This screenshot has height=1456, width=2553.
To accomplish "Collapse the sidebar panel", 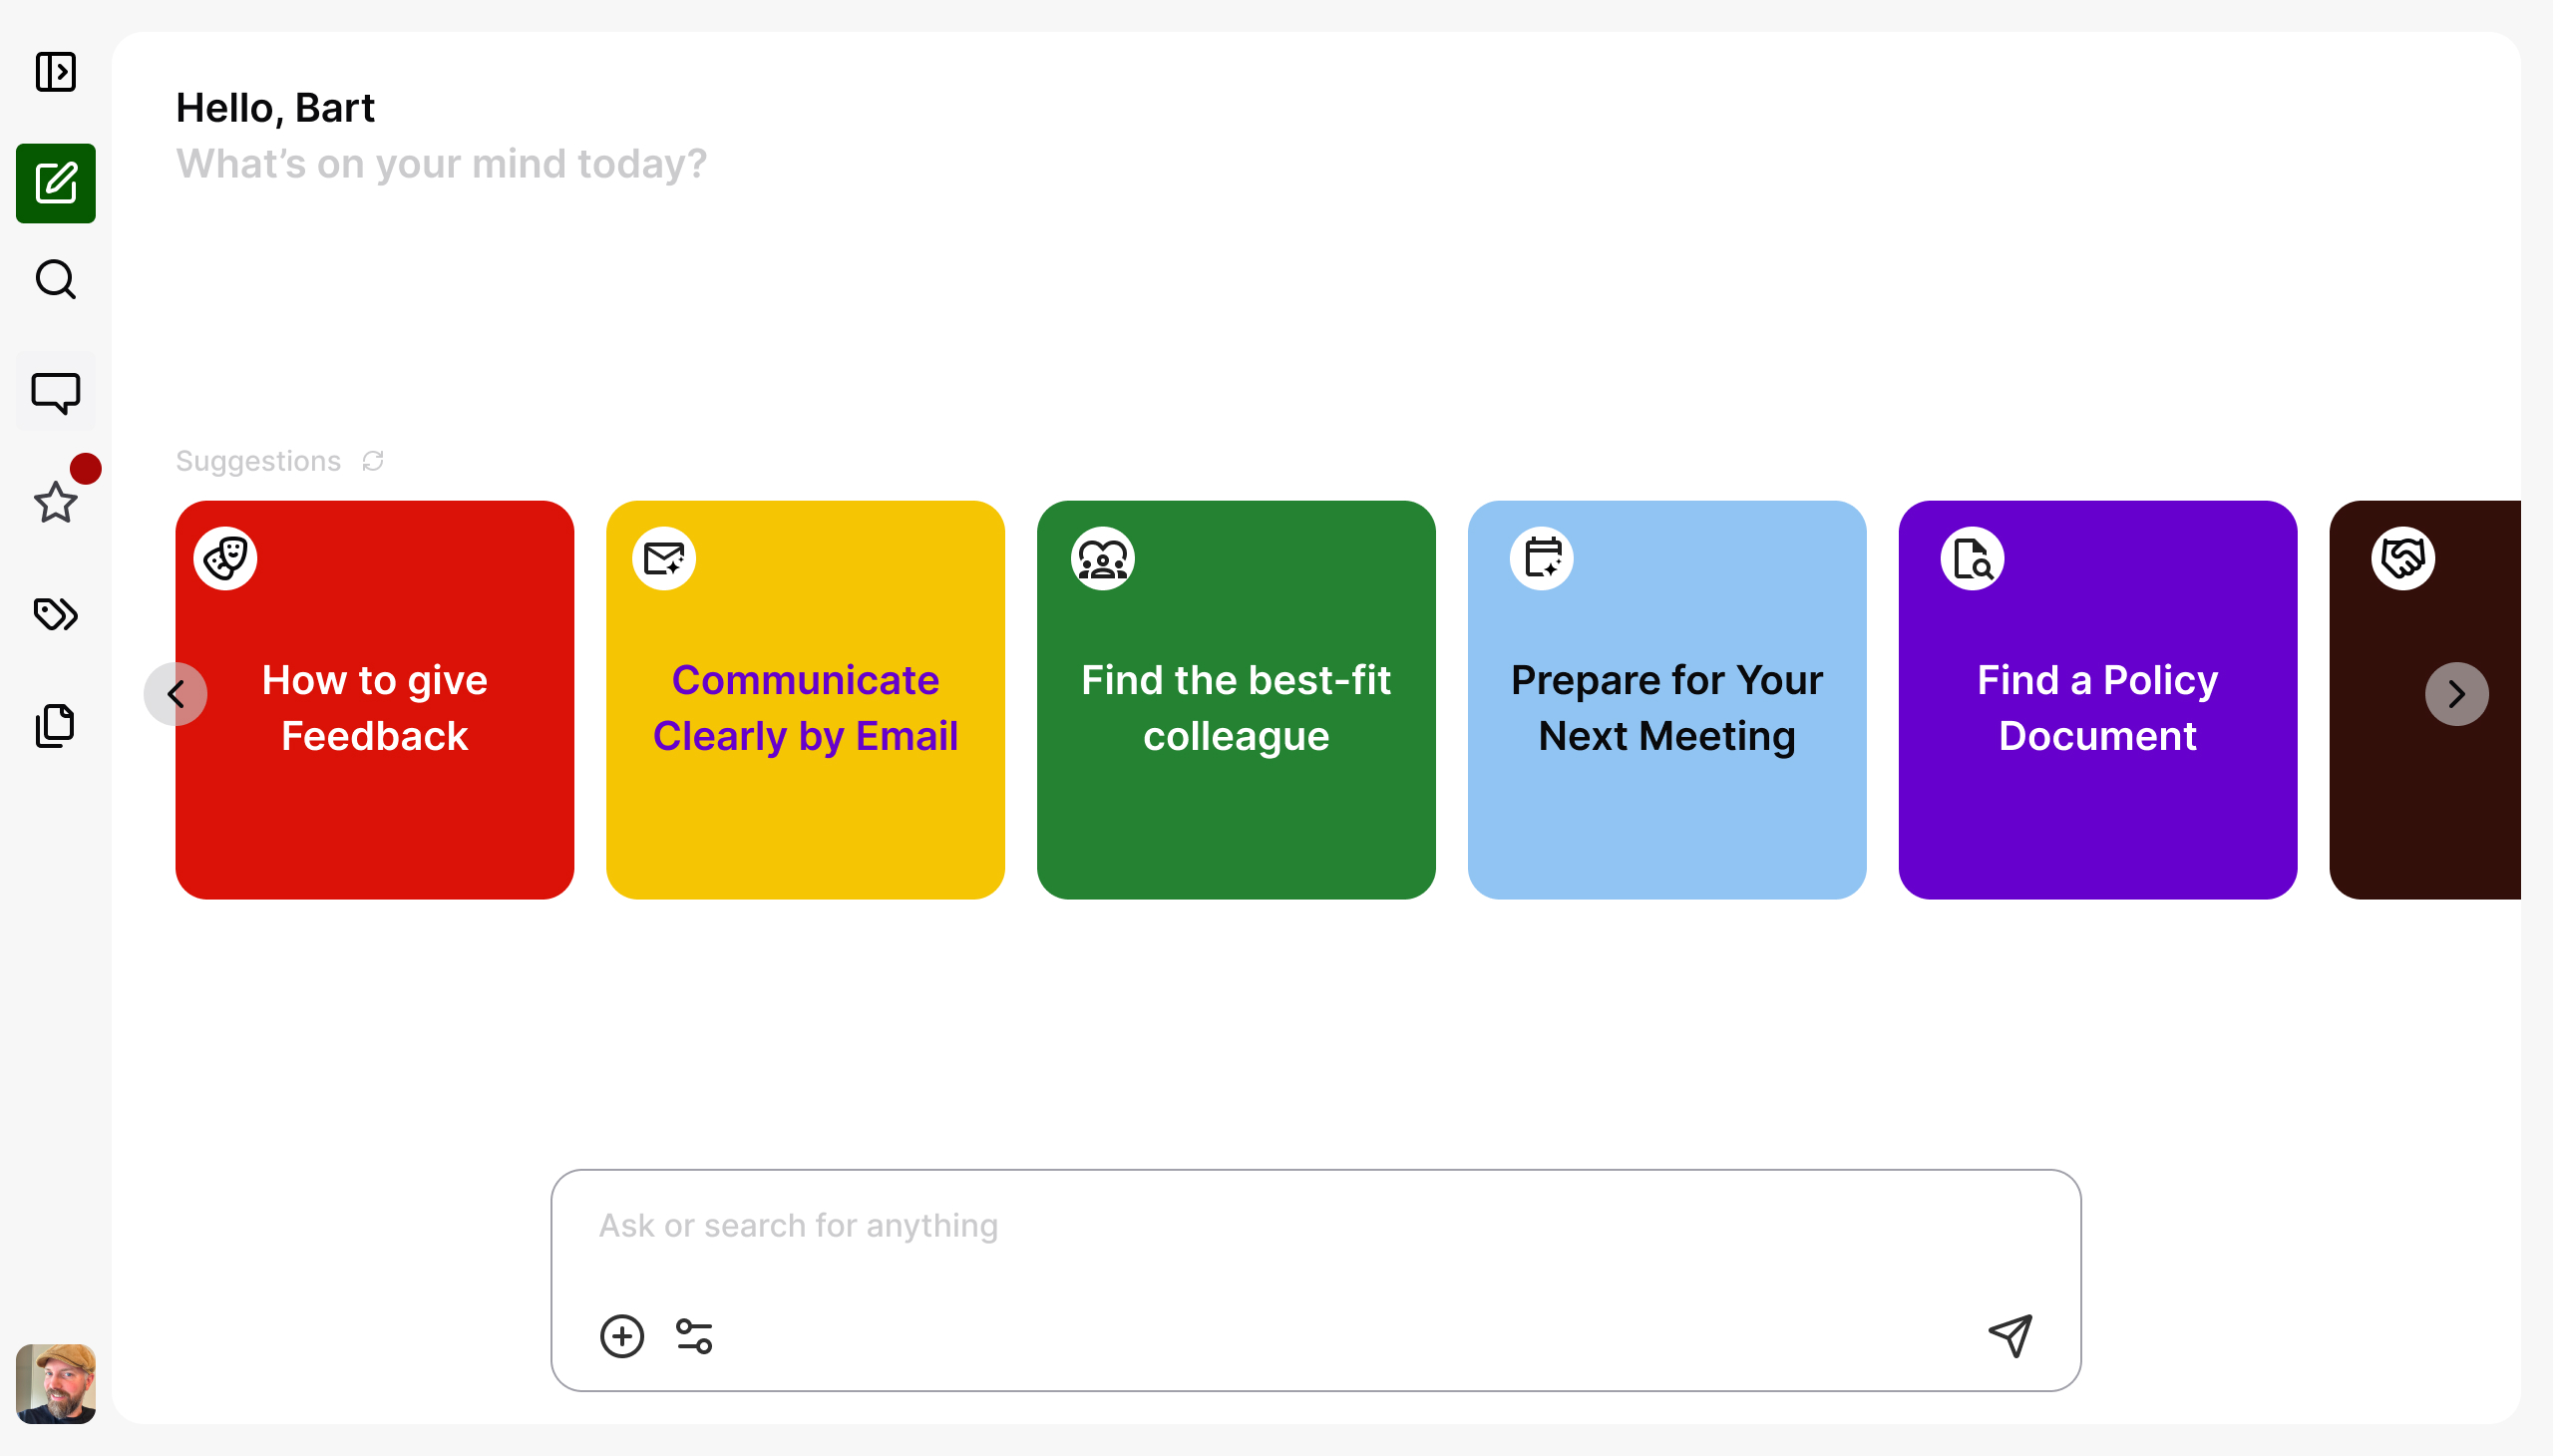I will tap(55, 71).
